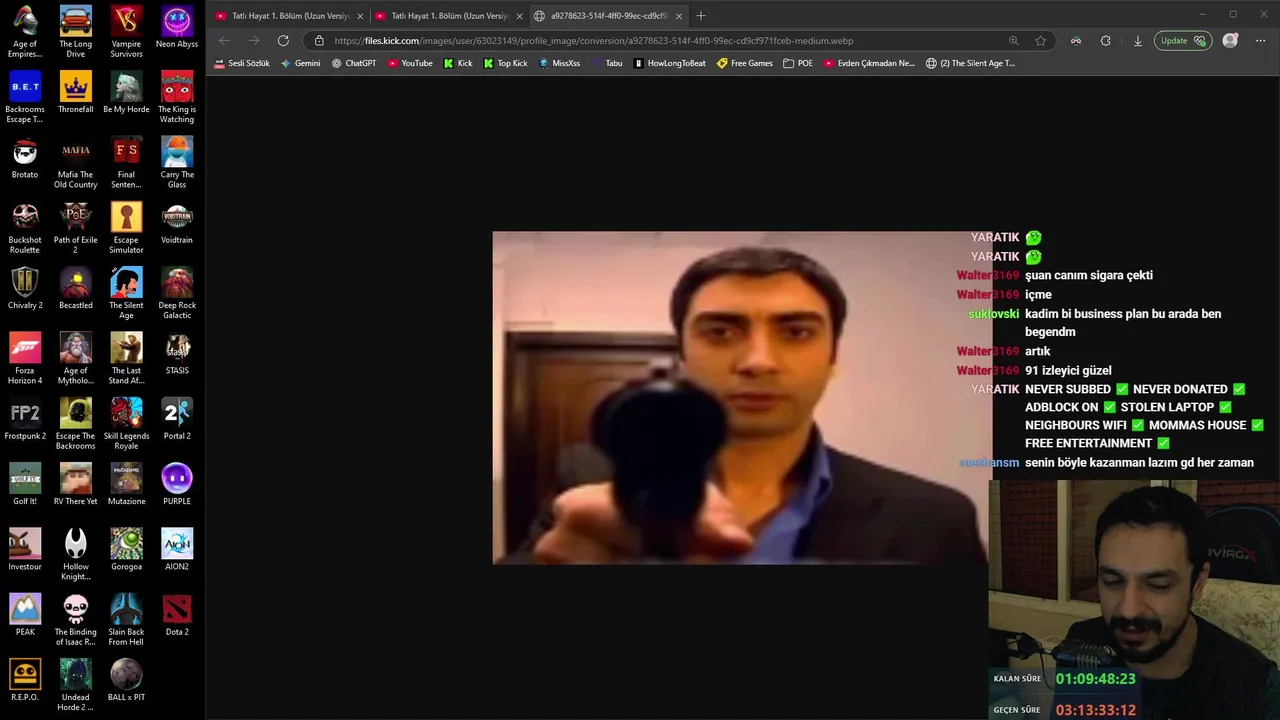Expand the POE bookmarks folder
Viewport: 1280px width, 720px height.
798,63
